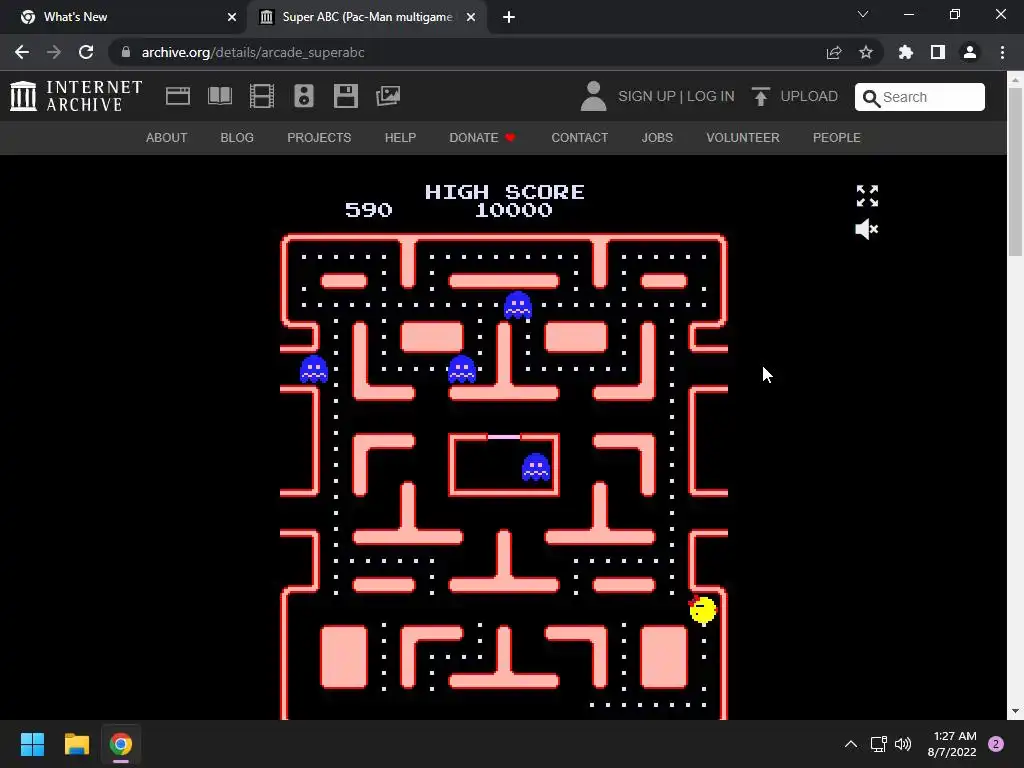View site information lock icon

pos(126,52)
